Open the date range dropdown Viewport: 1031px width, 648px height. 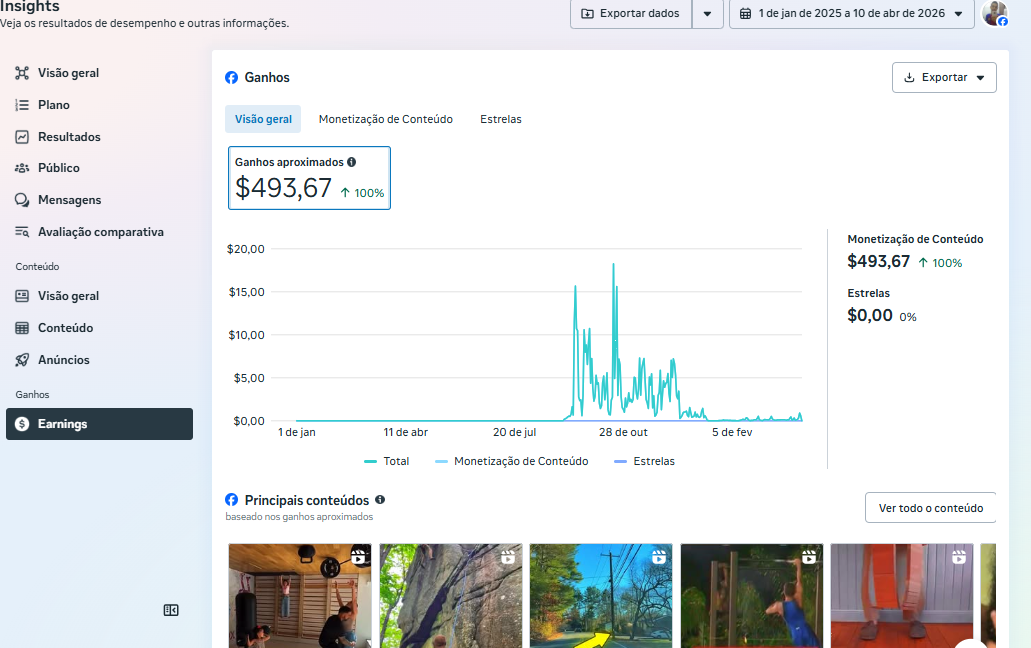pyautogui.click(x=851, y=13)
